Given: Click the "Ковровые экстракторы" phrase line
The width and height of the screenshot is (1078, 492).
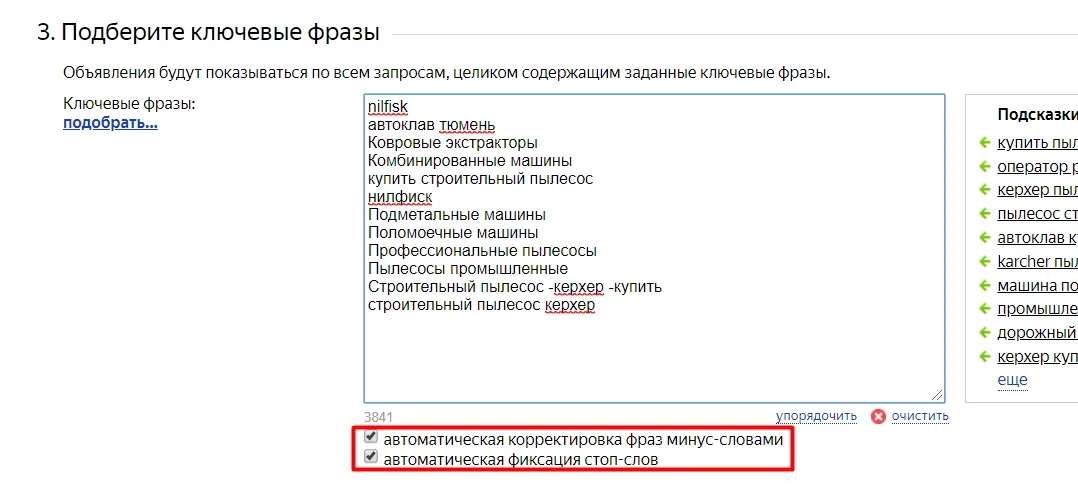Looking at the screenshot, I should tap(452, 143).
